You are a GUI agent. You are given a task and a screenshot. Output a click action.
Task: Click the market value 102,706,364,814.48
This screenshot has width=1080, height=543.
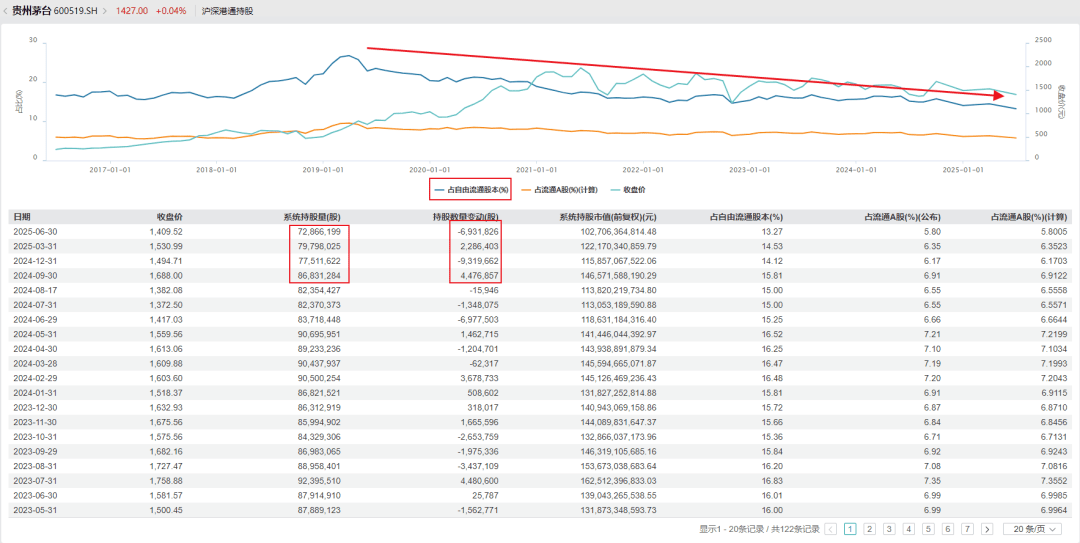619,232
